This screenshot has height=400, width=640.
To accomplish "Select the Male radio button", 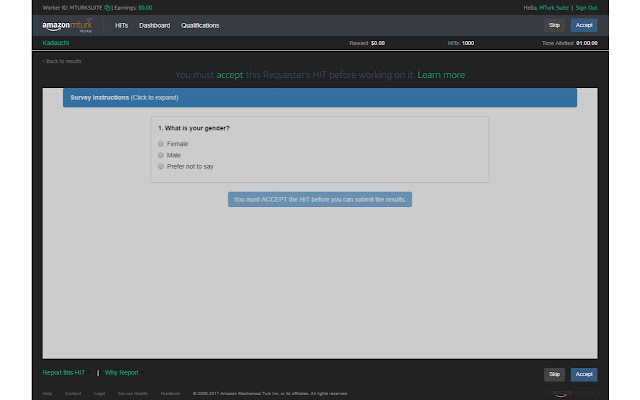I will pyautogui.click(x=161, y=155).
